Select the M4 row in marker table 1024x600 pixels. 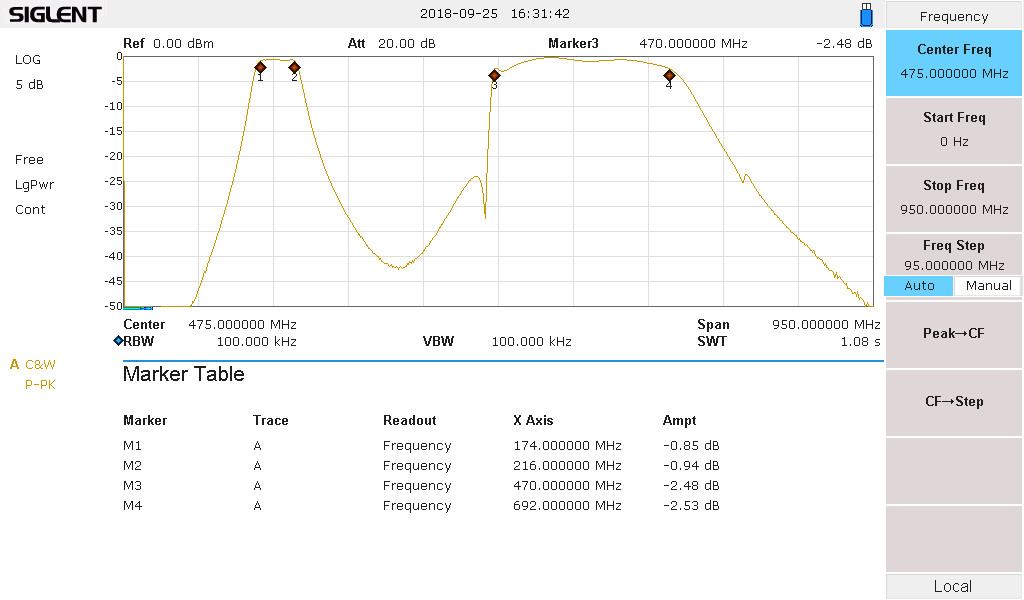pos(421,505)
